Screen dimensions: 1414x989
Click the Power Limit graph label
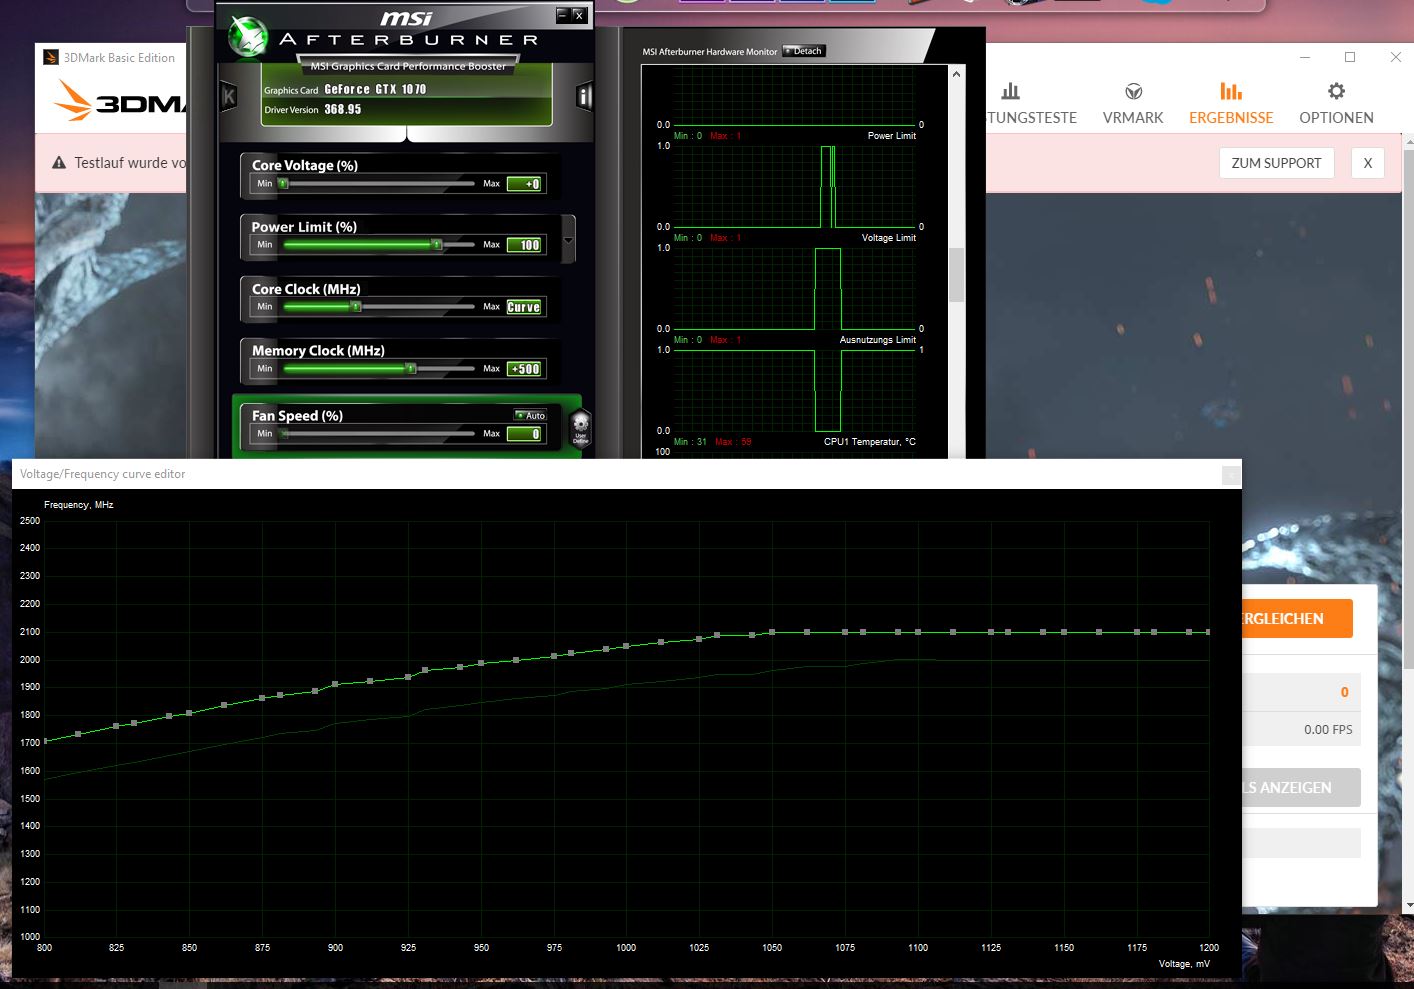coord(891,136)
